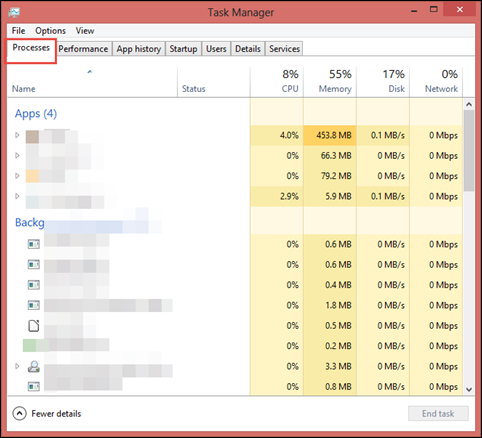
Task: Switch to the Details tab
Action: pos(248,49)
